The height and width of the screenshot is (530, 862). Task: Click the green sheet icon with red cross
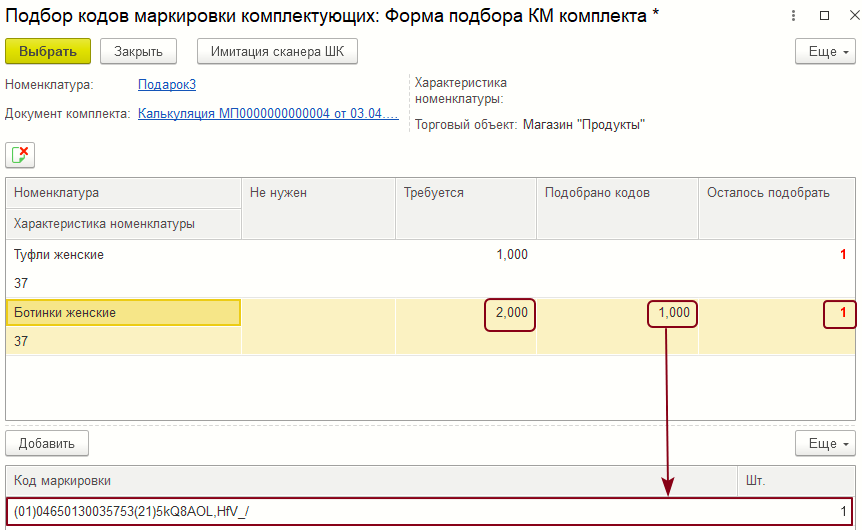[x=20, y=155]
